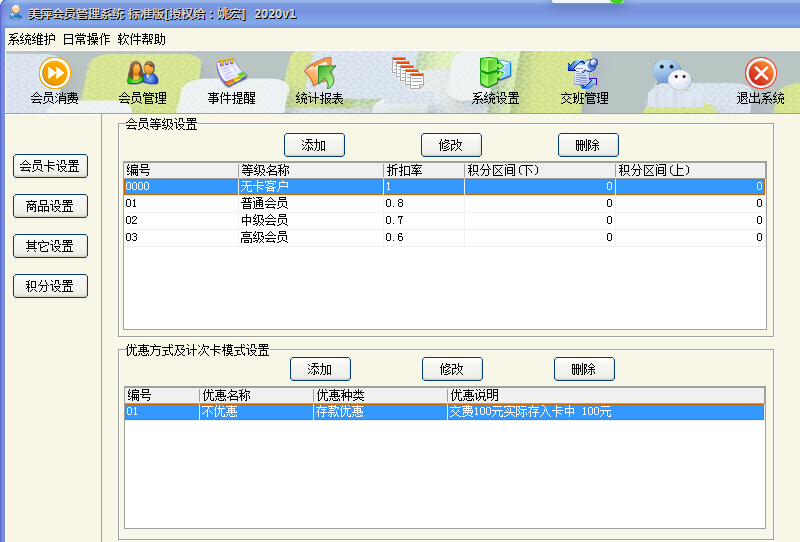Click 删除 in 会员等级设置

(588, 145)
